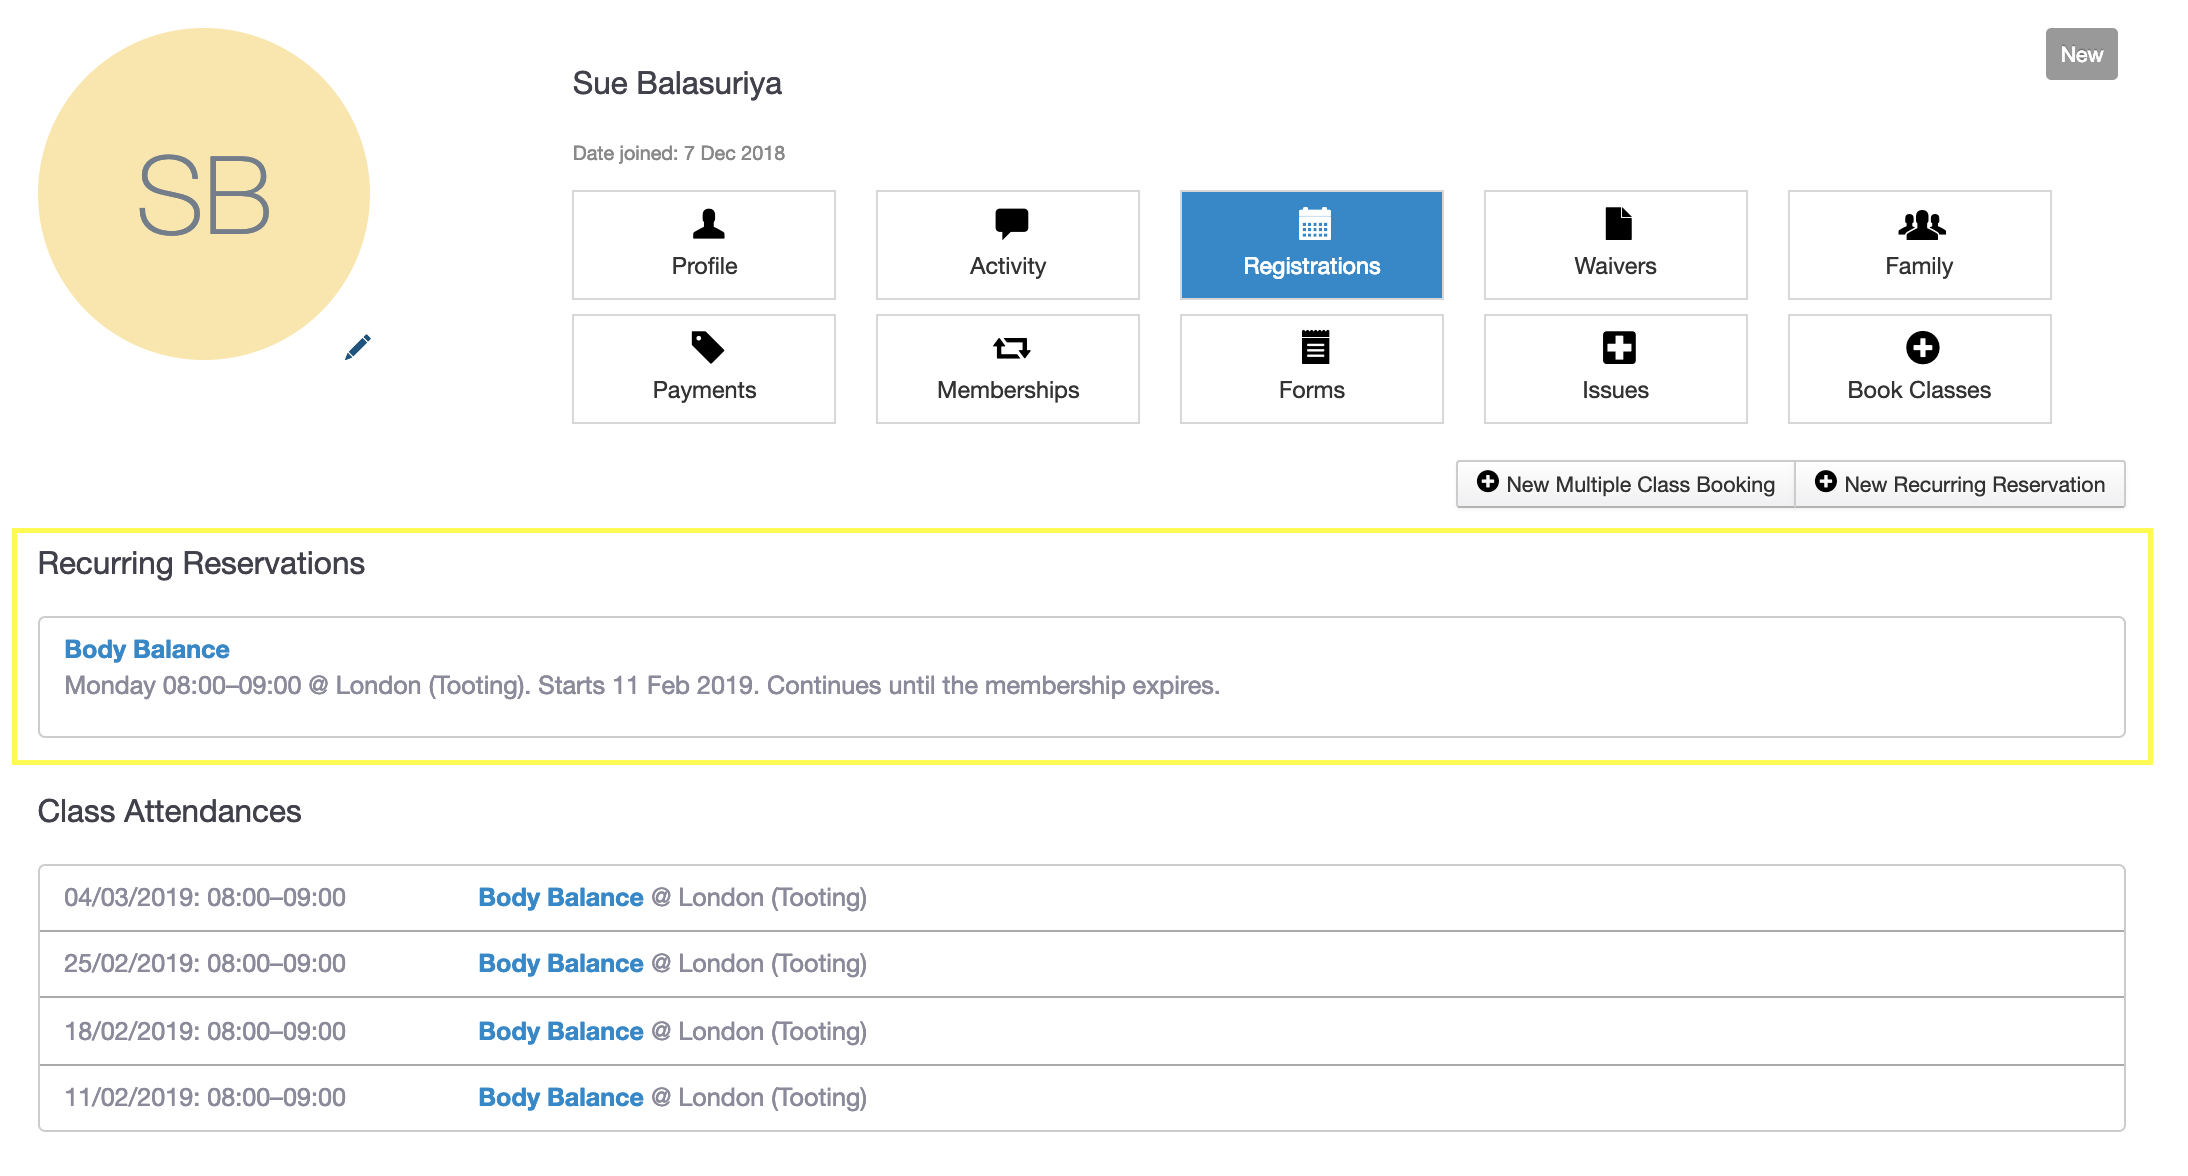2188x1176 pixels.
Task: Click New Multiple Class Booking button
Action: (x=1626, y=484)
